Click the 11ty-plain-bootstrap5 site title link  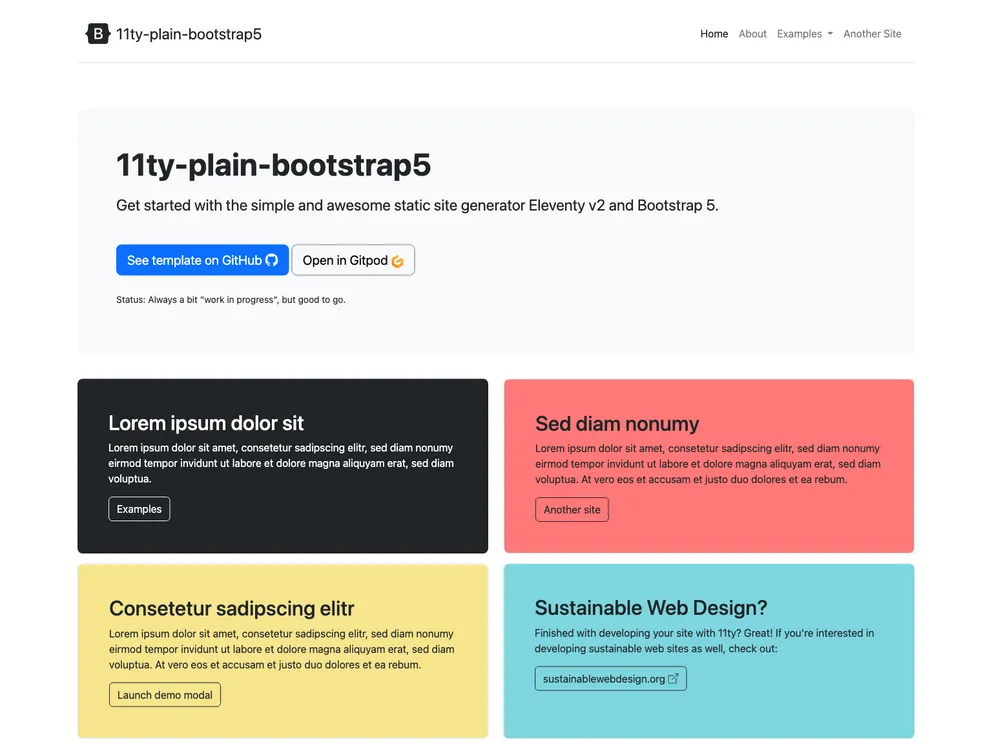tap(189, 33)
